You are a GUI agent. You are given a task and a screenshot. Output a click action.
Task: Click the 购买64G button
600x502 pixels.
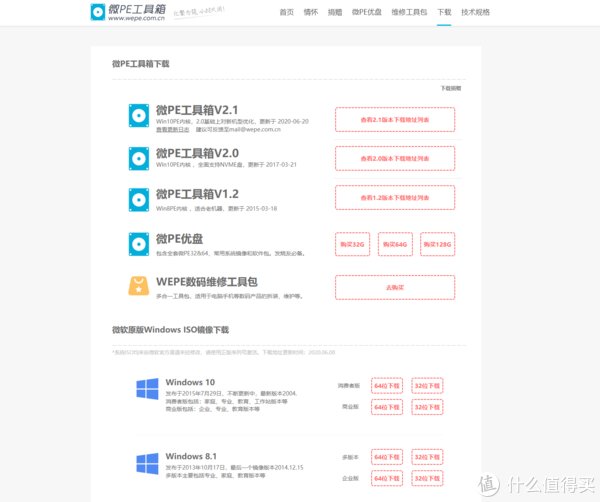[x=395, y=244]
